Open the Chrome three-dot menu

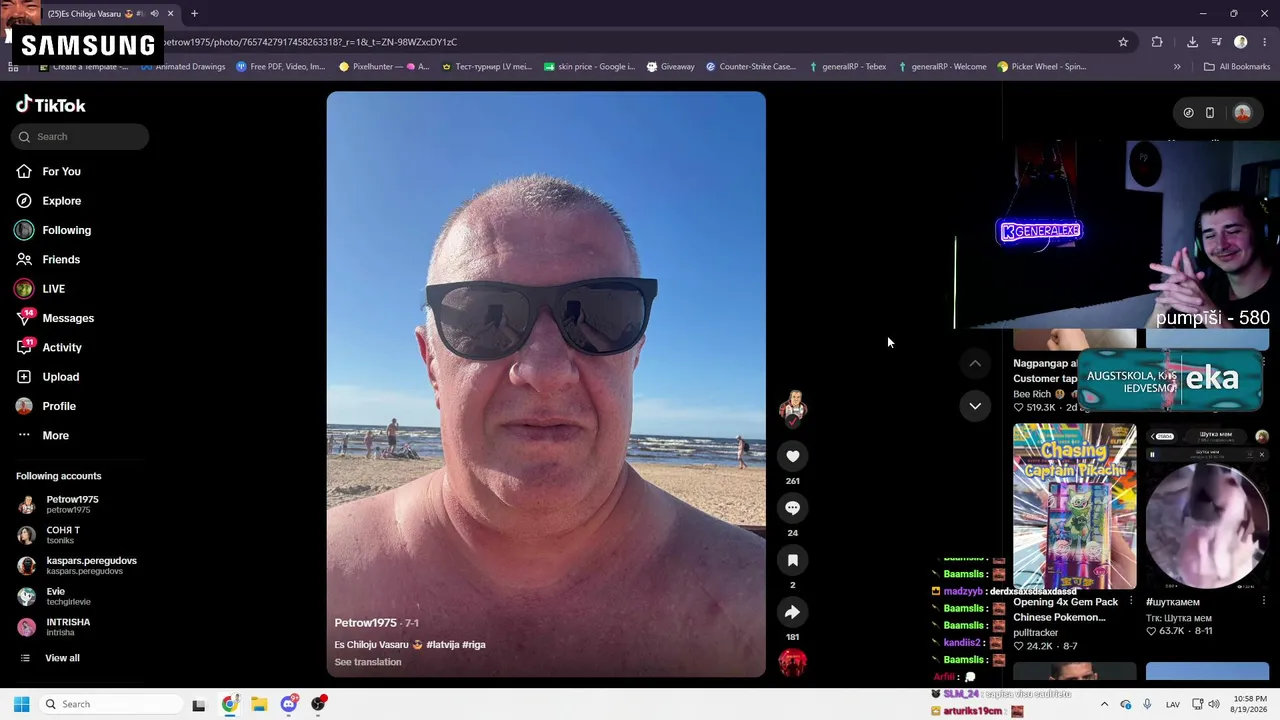1265,42
